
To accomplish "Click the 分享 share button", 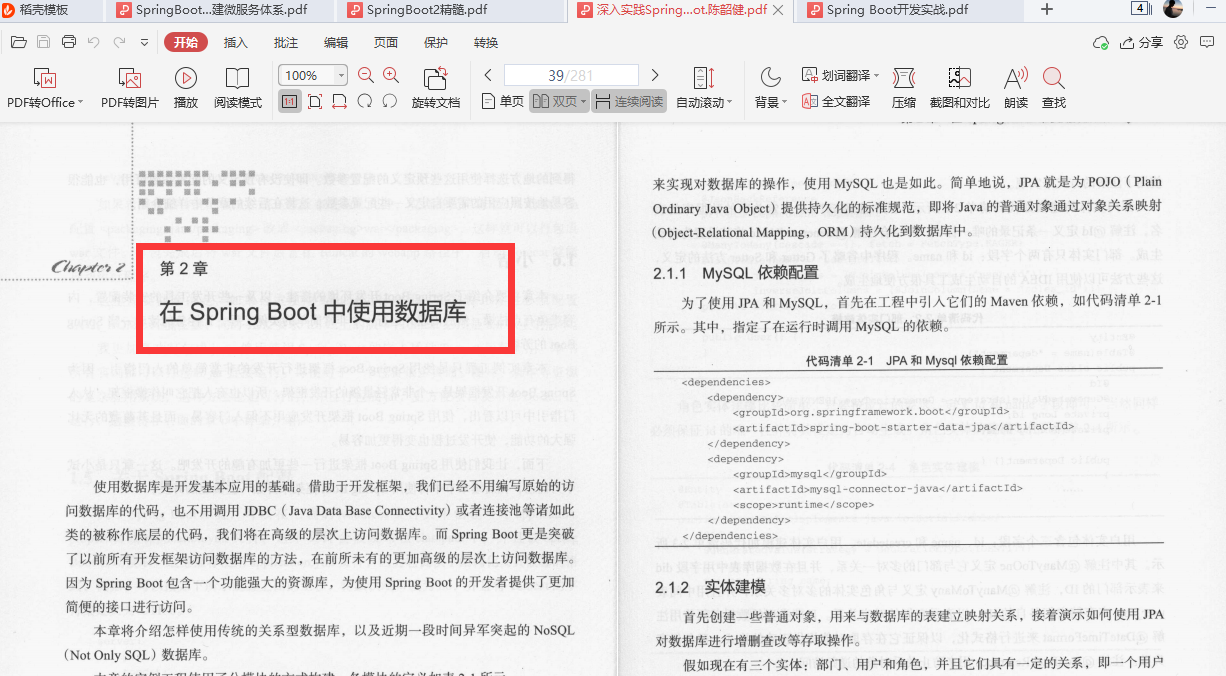I will coord(1142,43).
